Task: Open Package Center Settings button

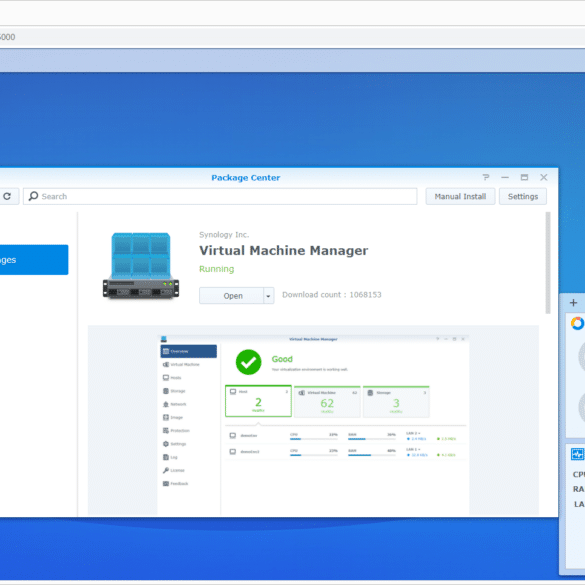Action: [x=523, y=196]
